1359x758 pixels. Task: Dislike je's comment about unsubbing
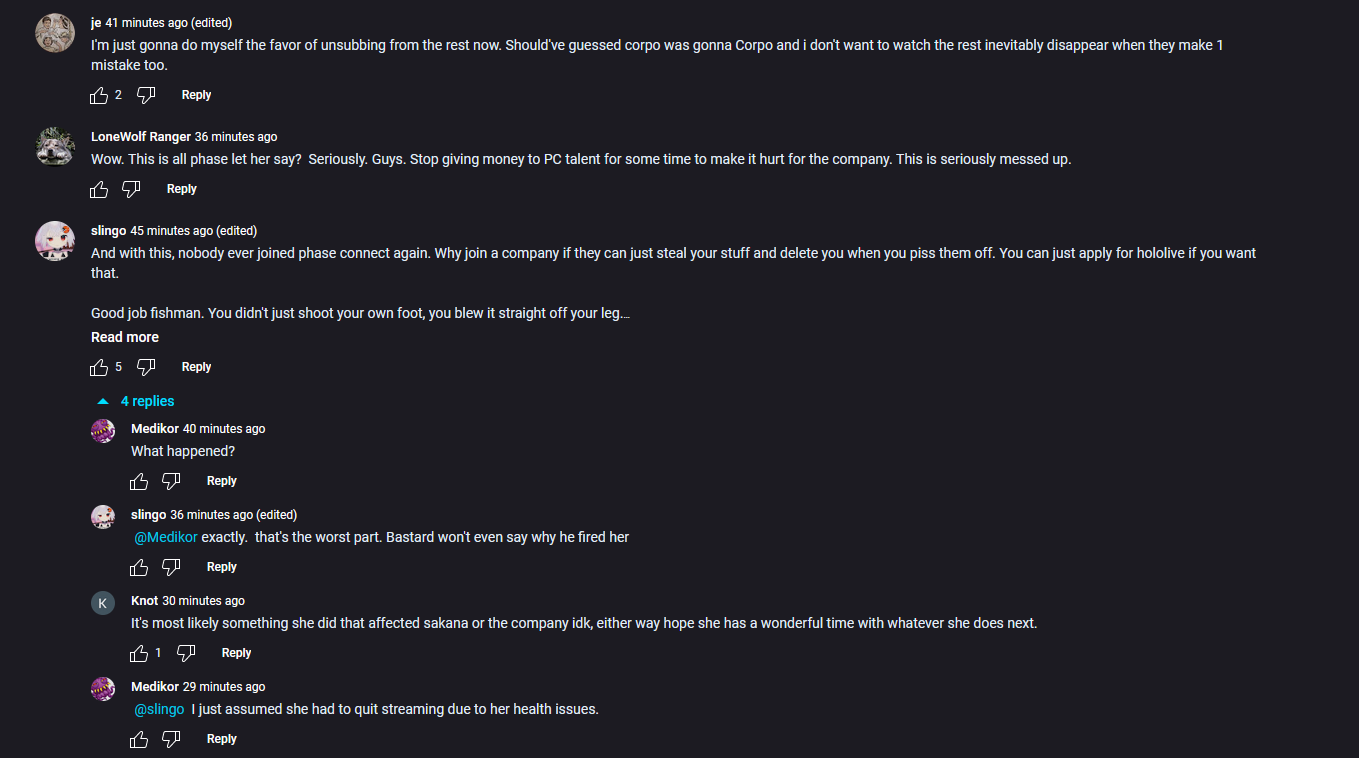(146, 95)
